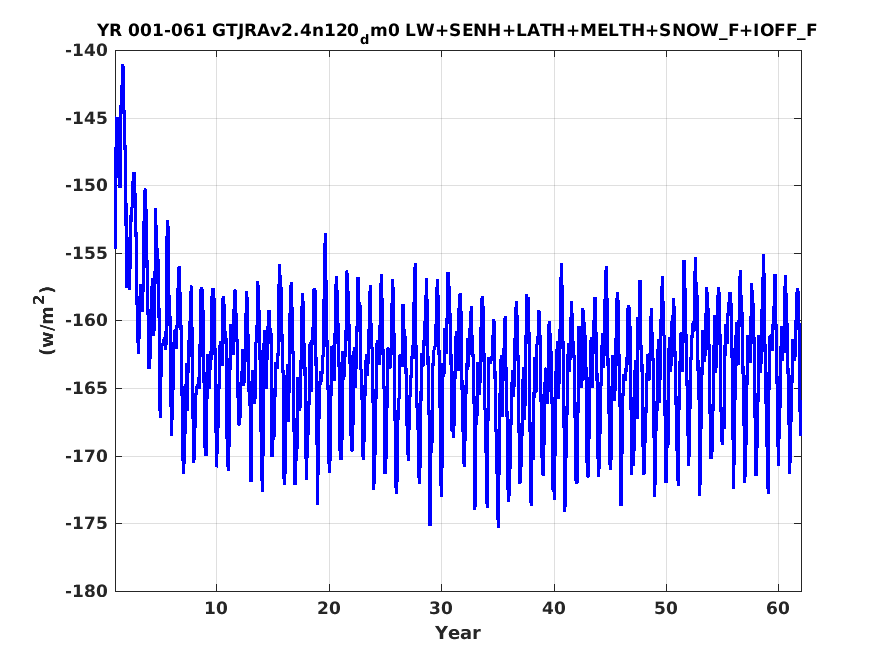Click y-axis tick label -170
Screen dimensions: 884x663
pos(86,456)
